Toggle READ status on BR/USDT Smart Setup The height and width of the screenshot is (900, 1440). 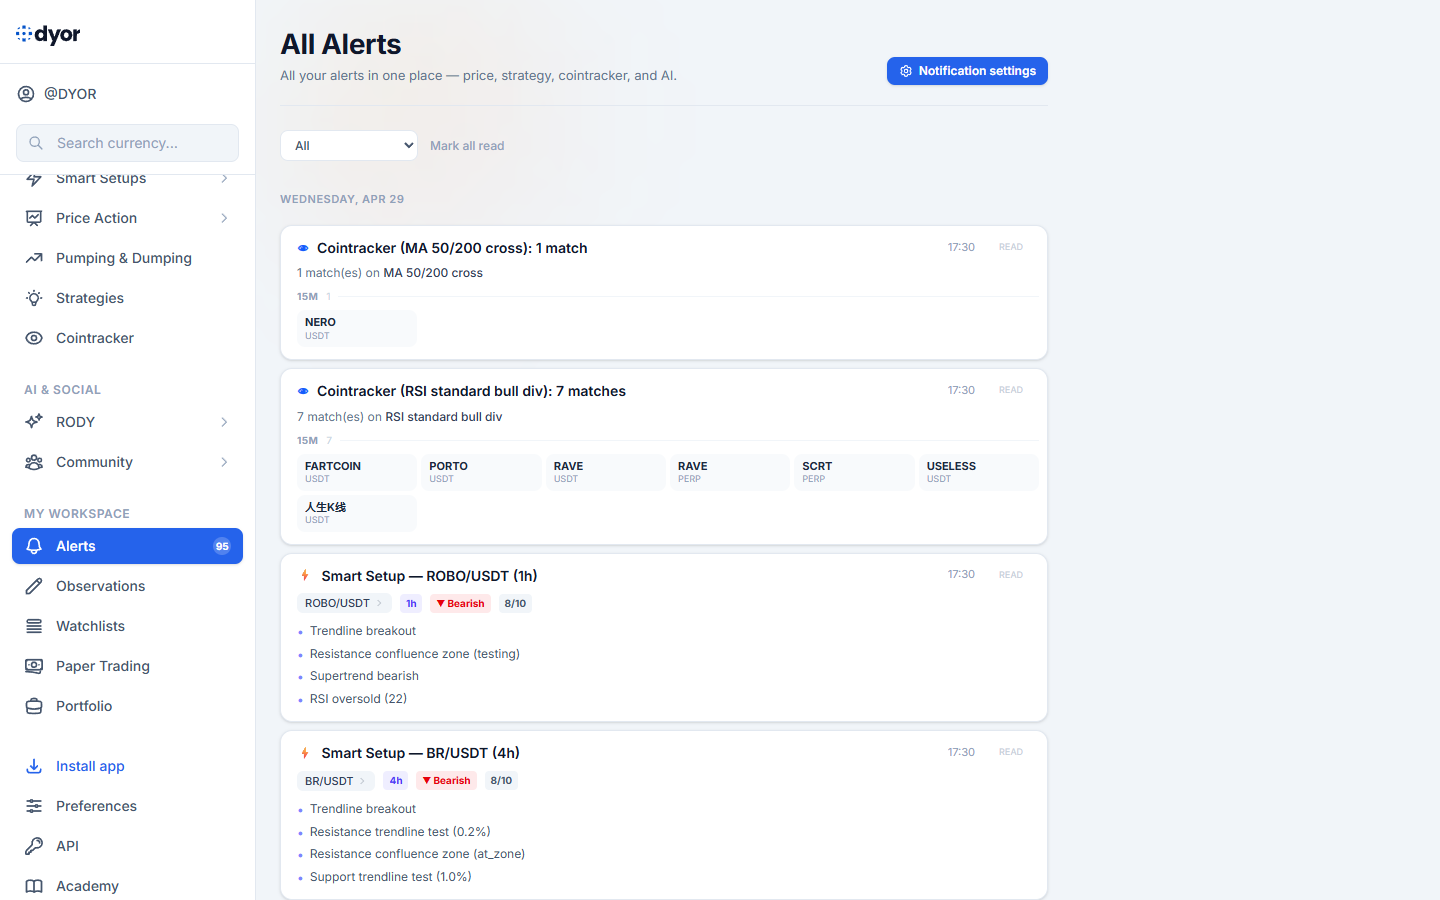click(x=1010, y=752)
